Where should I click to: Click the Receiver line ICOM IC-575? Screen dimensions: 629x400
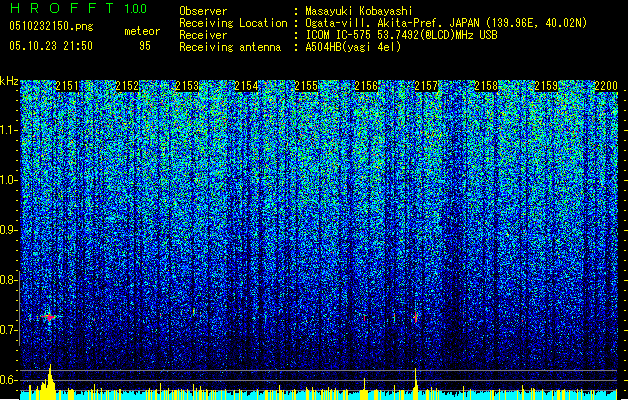pyautogui.click(x=338, y=35)
